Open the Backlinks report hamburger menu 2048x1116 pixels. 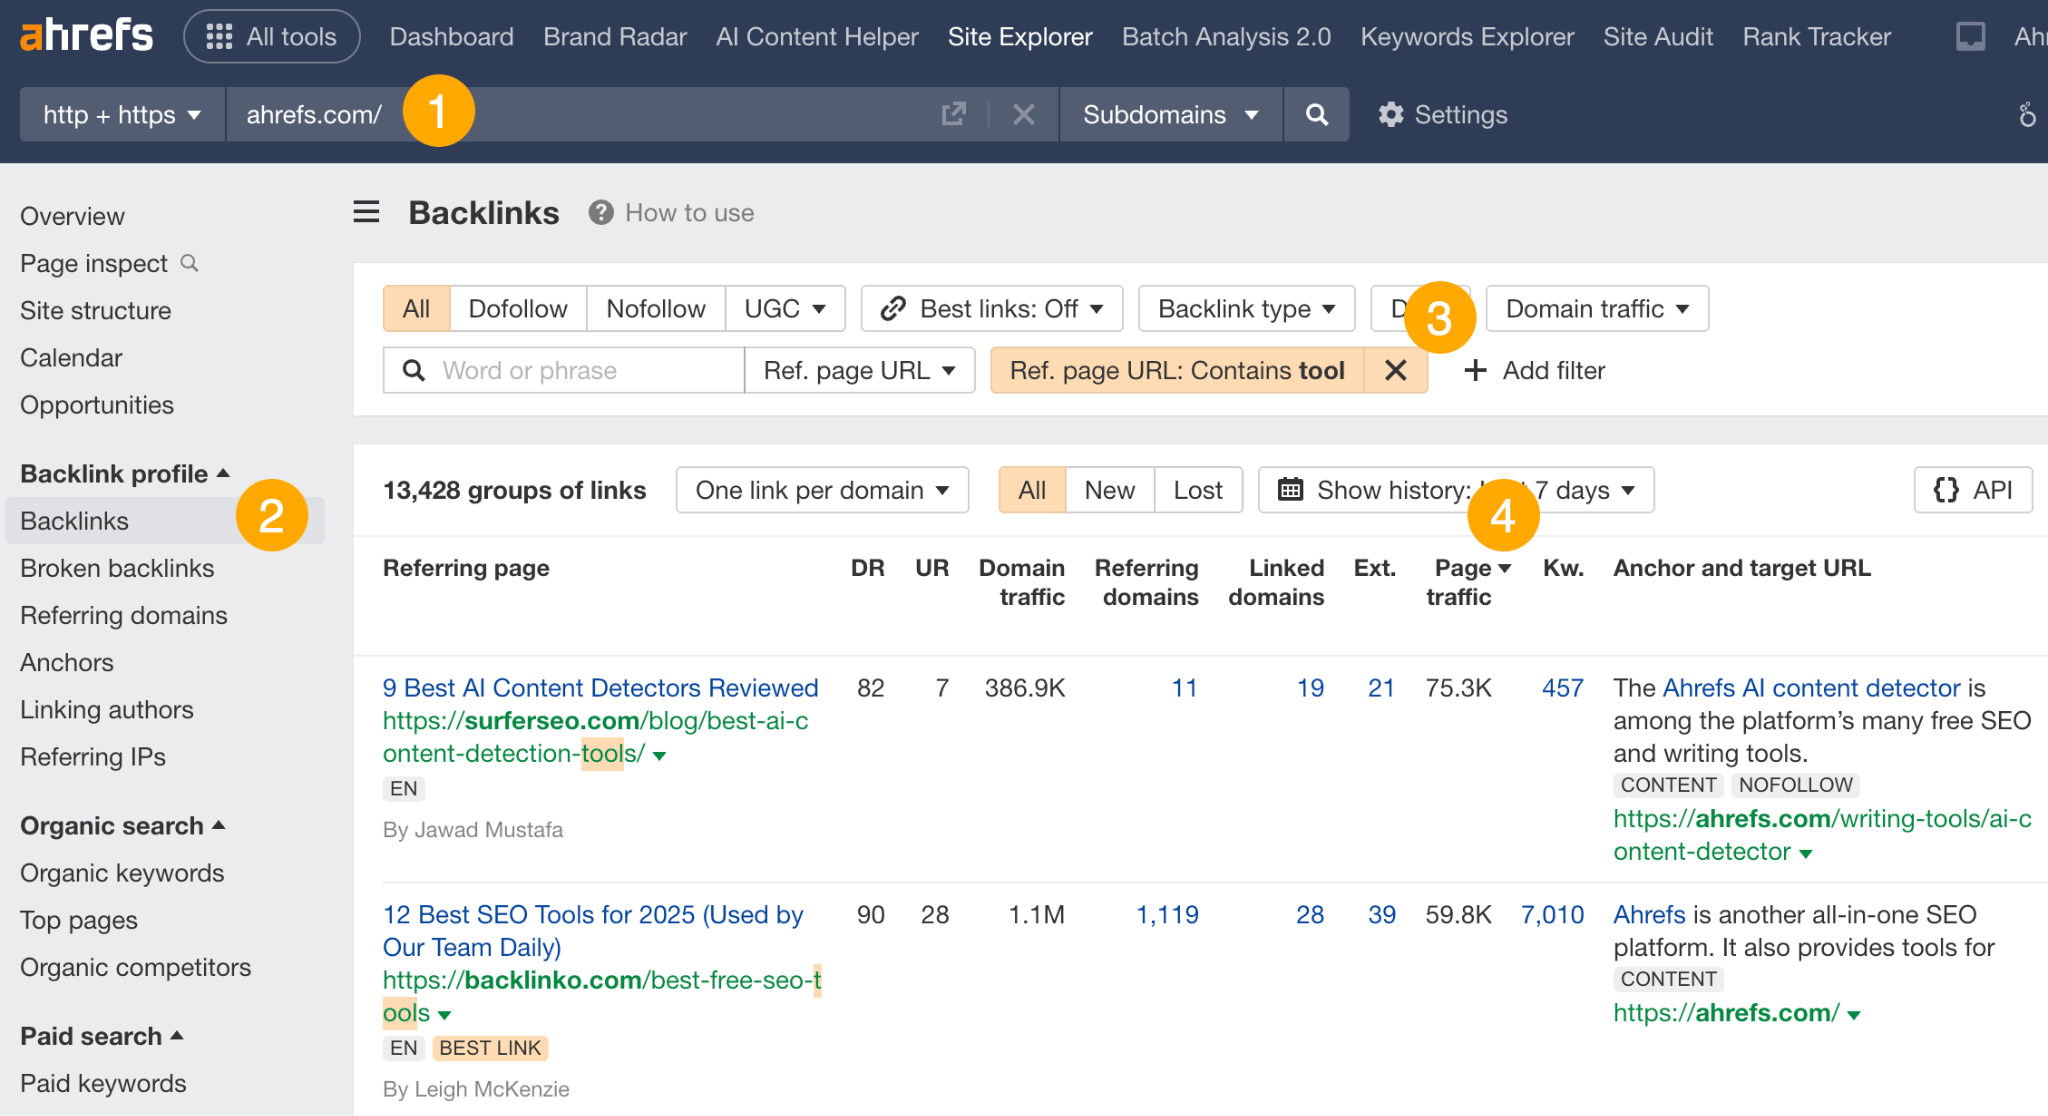pyautogui.click(x=366, y=212)
